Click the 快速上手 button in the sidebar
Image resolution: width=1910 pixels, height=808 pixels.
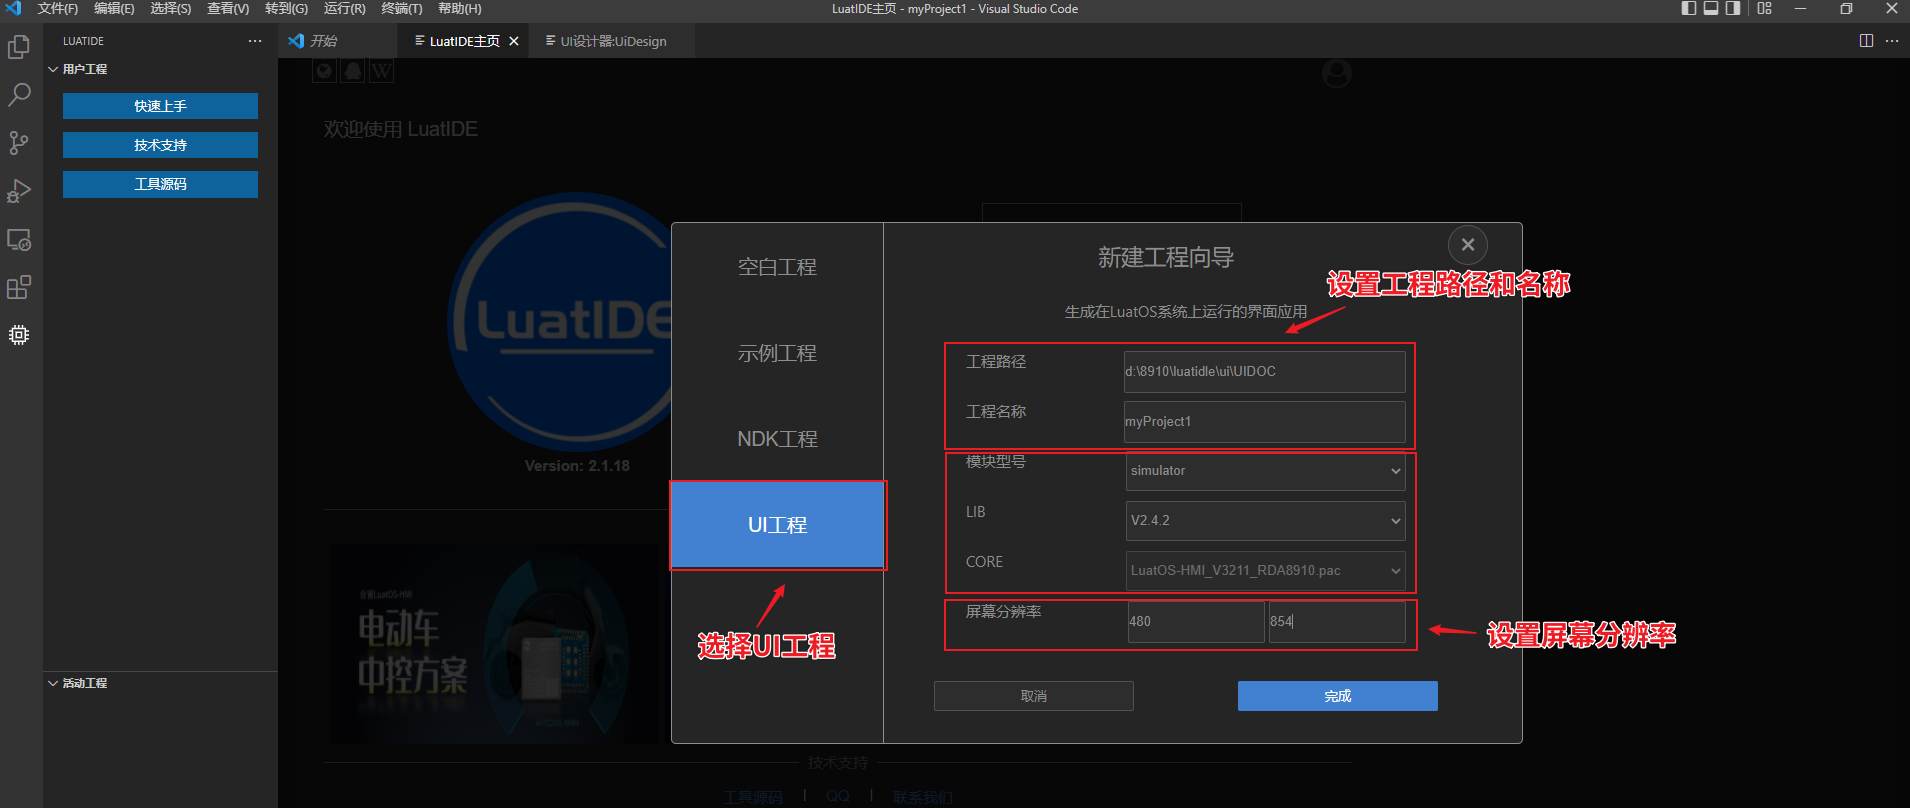coord(160,106)
